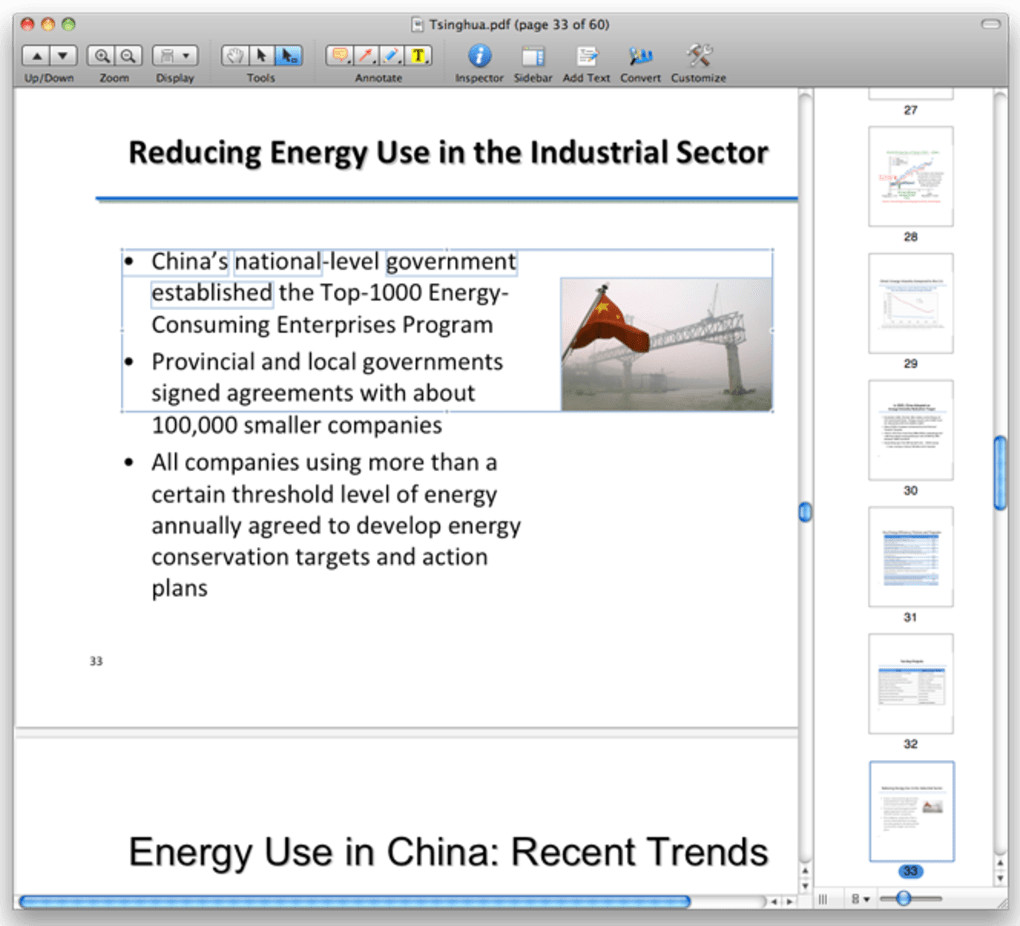The width and height of the screenshot is (1020, 926).
Task: Go to previous page with Up arrow
Action: [x=37, y=56]
